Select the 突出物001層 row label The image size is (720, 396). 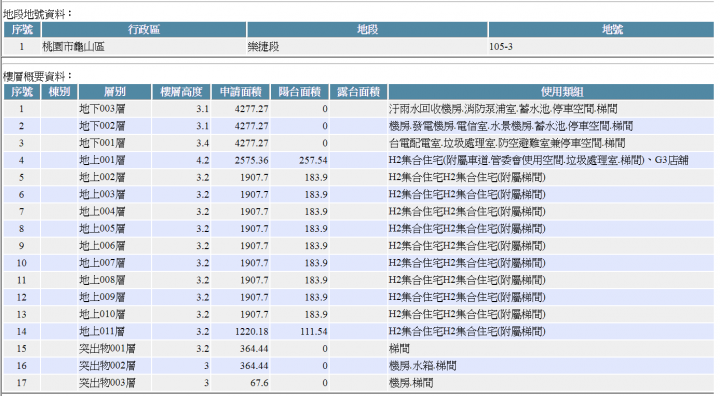(x=107, y=349)
